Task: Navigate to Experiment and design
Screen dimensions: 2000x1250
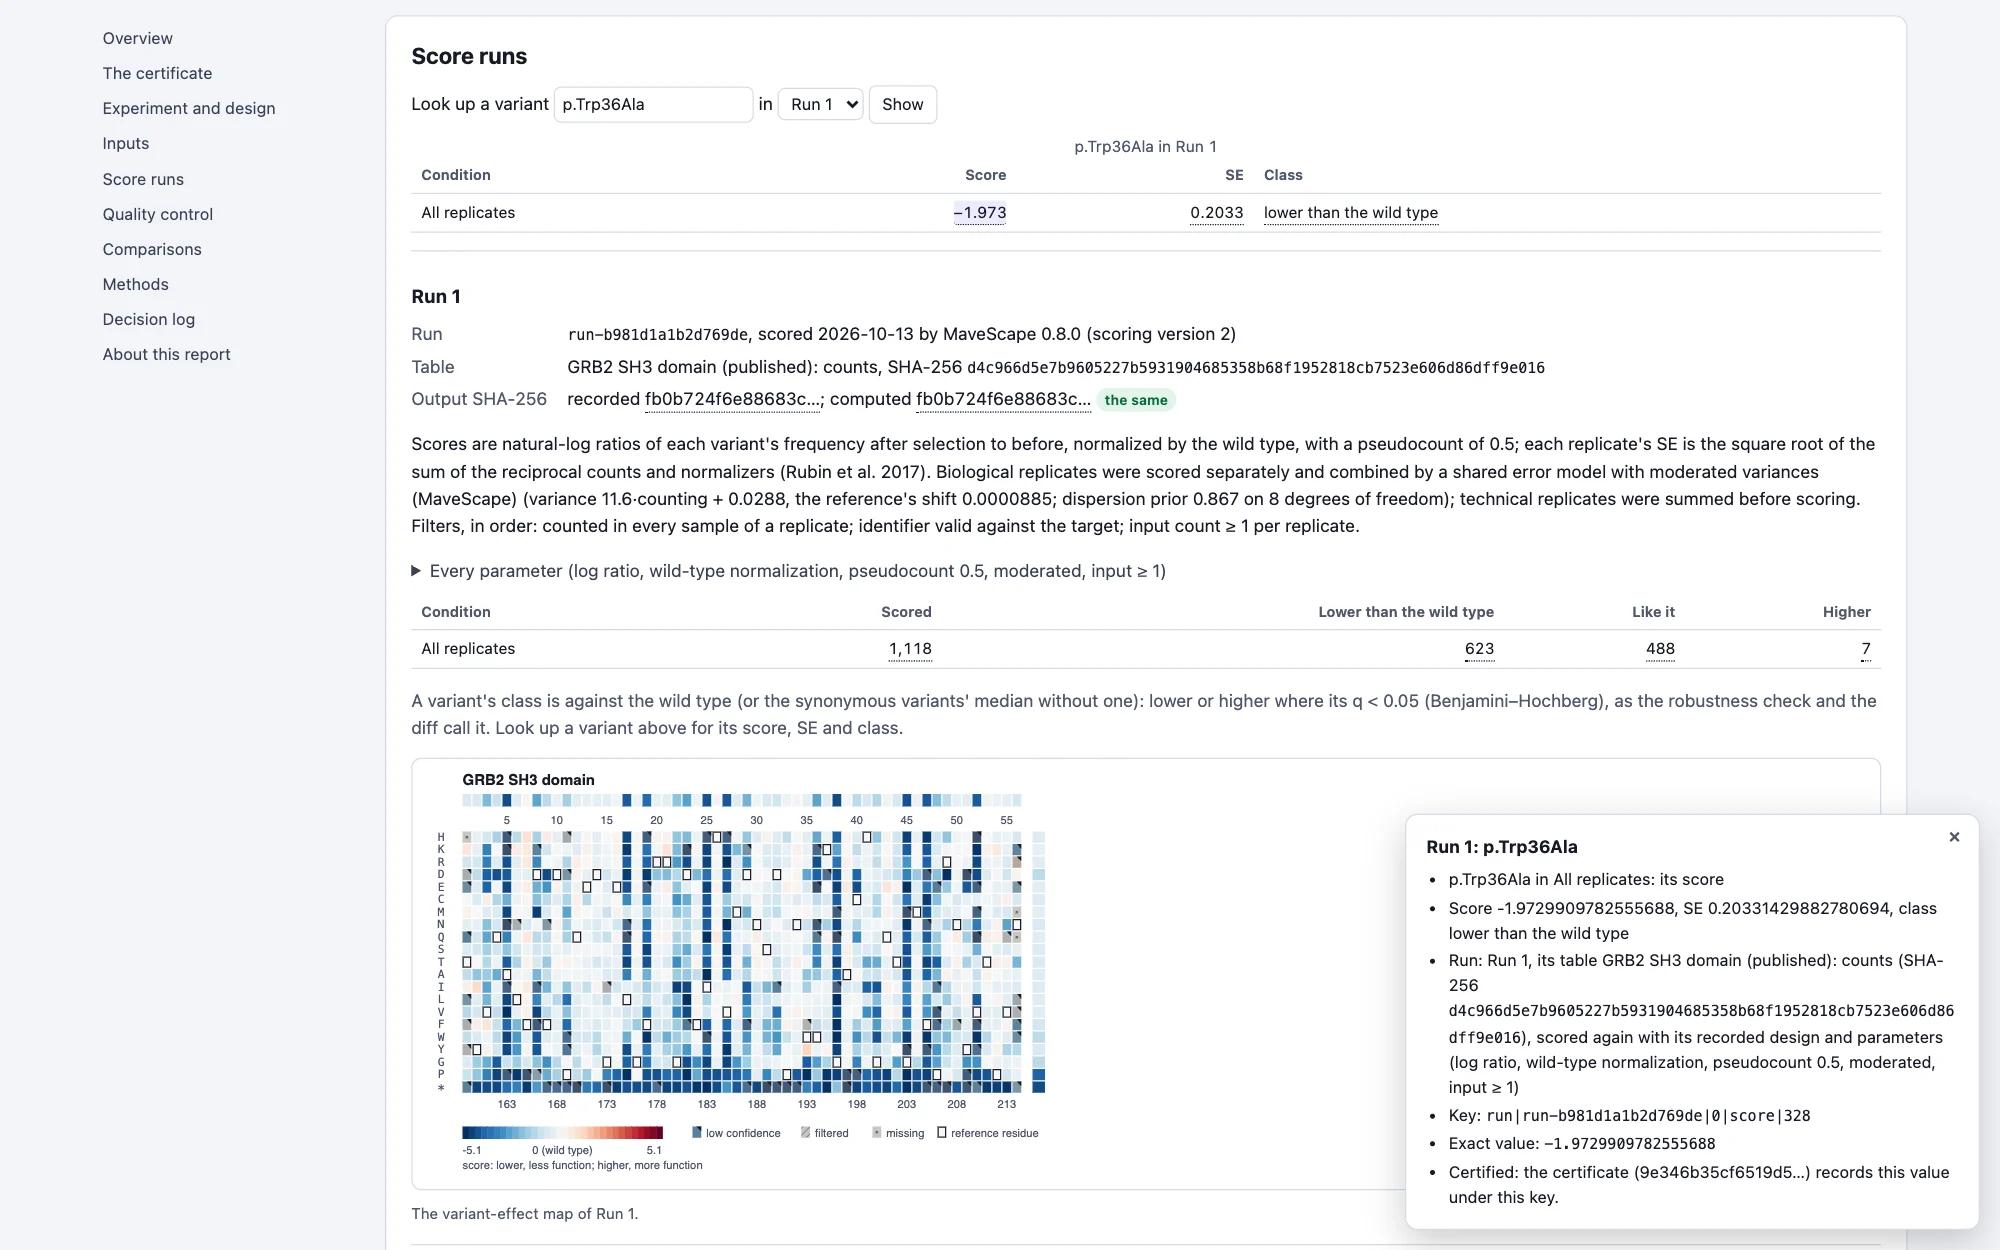Action: (x=189, y=108)
